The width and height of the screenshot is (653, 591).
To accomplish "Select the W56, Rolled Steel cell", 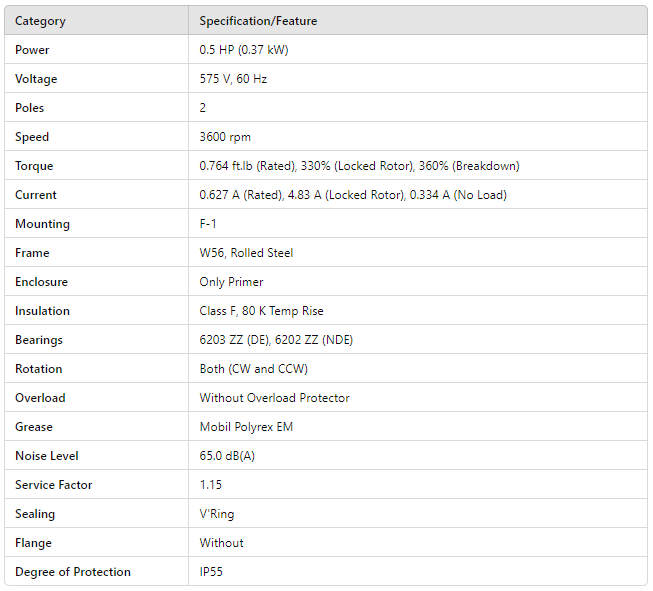I will point(246,253).
